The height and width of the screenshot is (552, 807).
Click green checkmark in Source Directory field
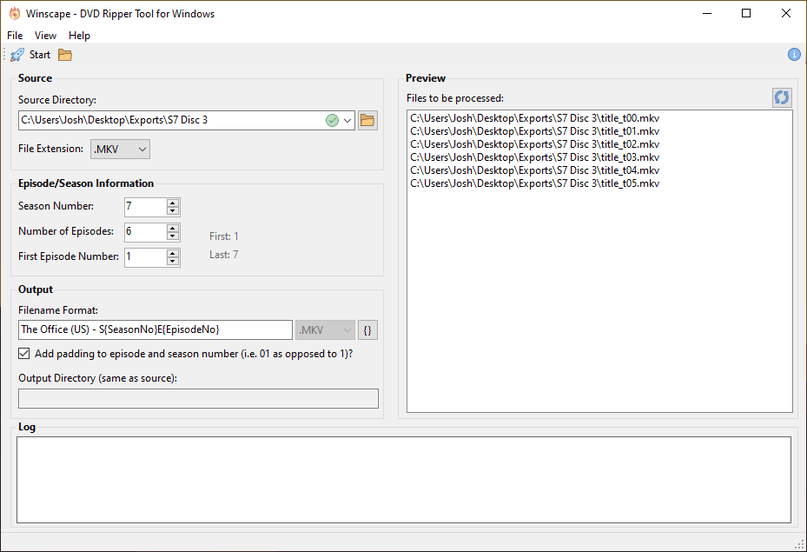[x=332, y=121]
